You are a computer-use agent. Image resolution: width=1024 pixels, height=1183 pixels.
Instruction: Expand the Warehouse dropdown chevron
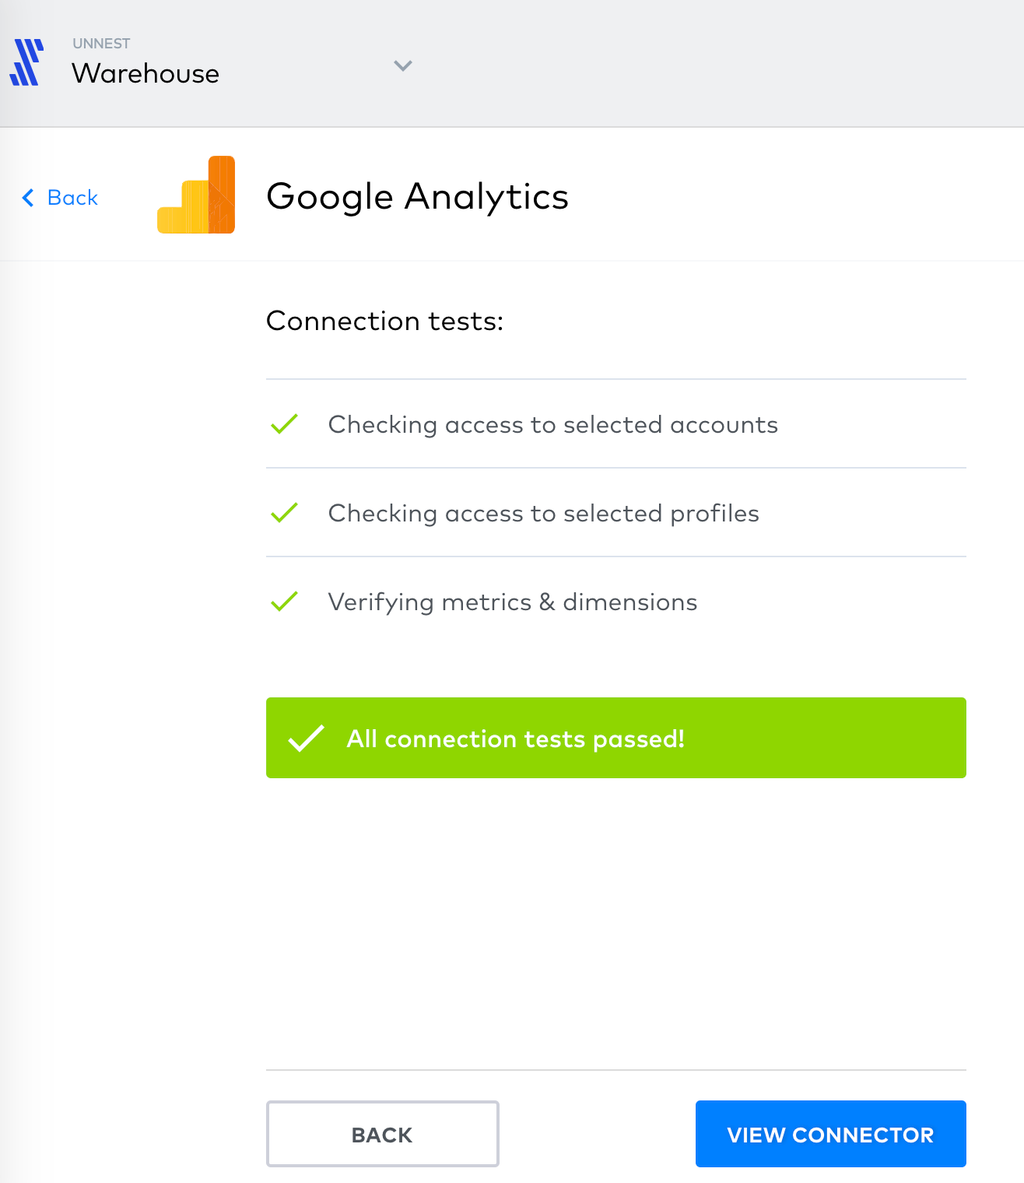click(403, 66)
